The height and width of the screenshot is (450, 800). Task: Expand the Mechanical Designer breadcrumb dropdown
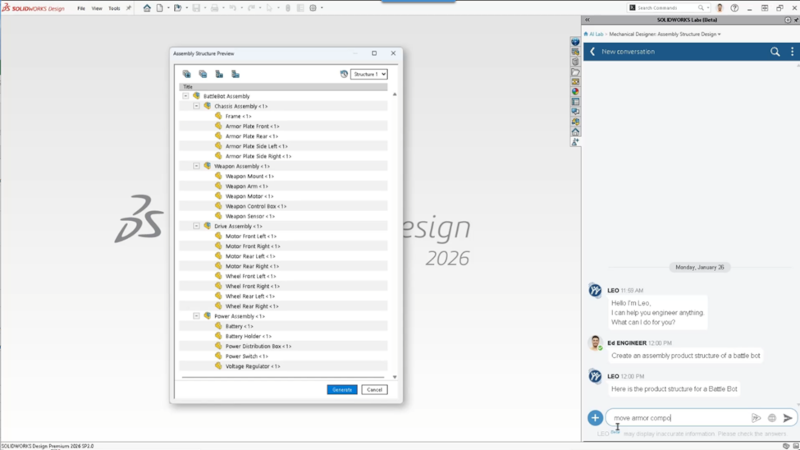719,34
